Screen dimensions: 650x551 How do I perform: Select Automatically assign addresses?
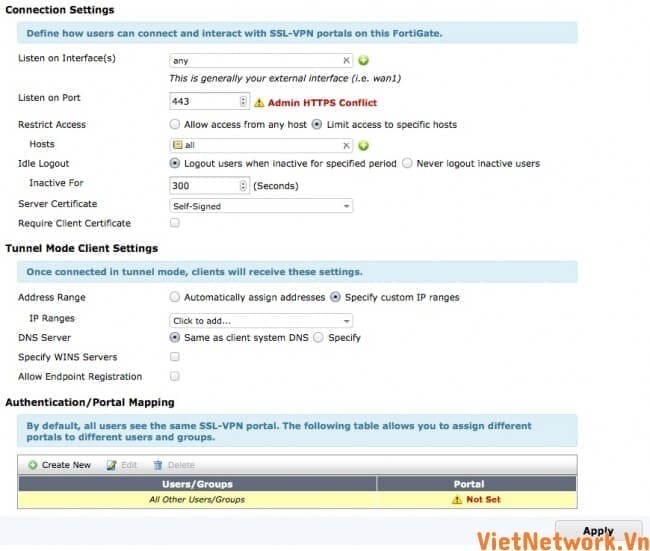(x=175, y=297)
